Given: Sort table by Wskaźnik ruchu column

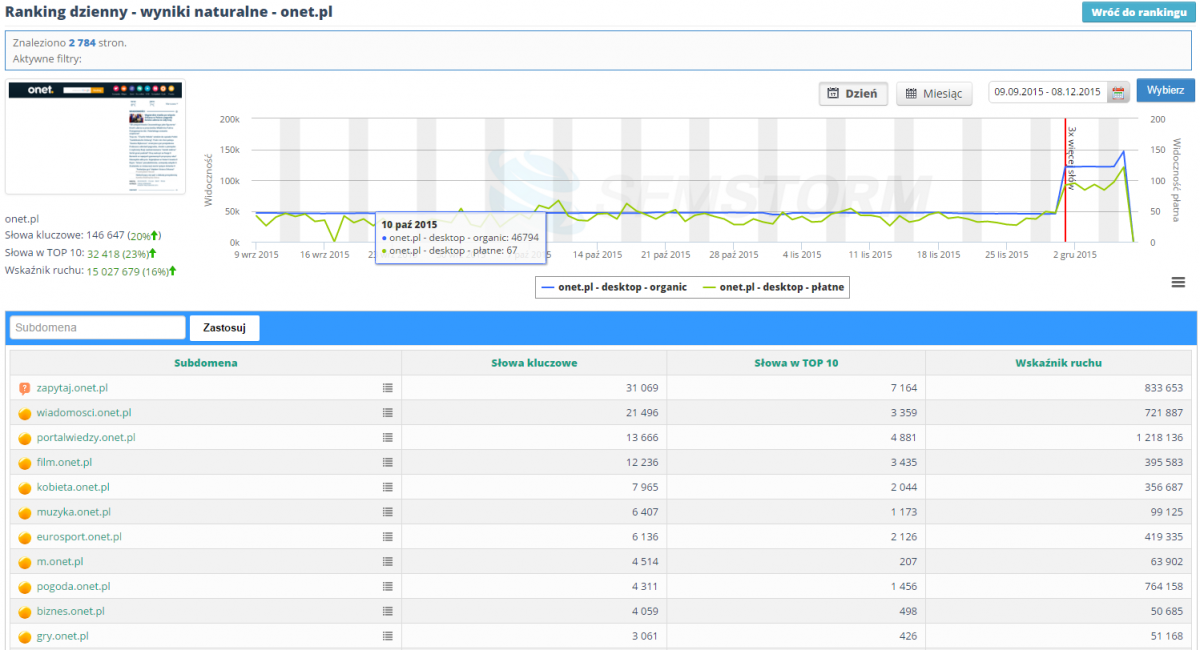Looking at the screenshot, I should coord(1057,362).
